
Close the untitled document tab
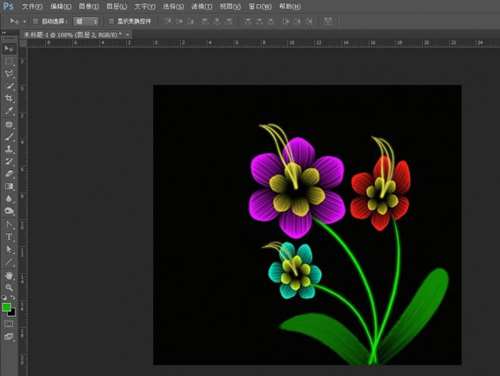(127, 34)
